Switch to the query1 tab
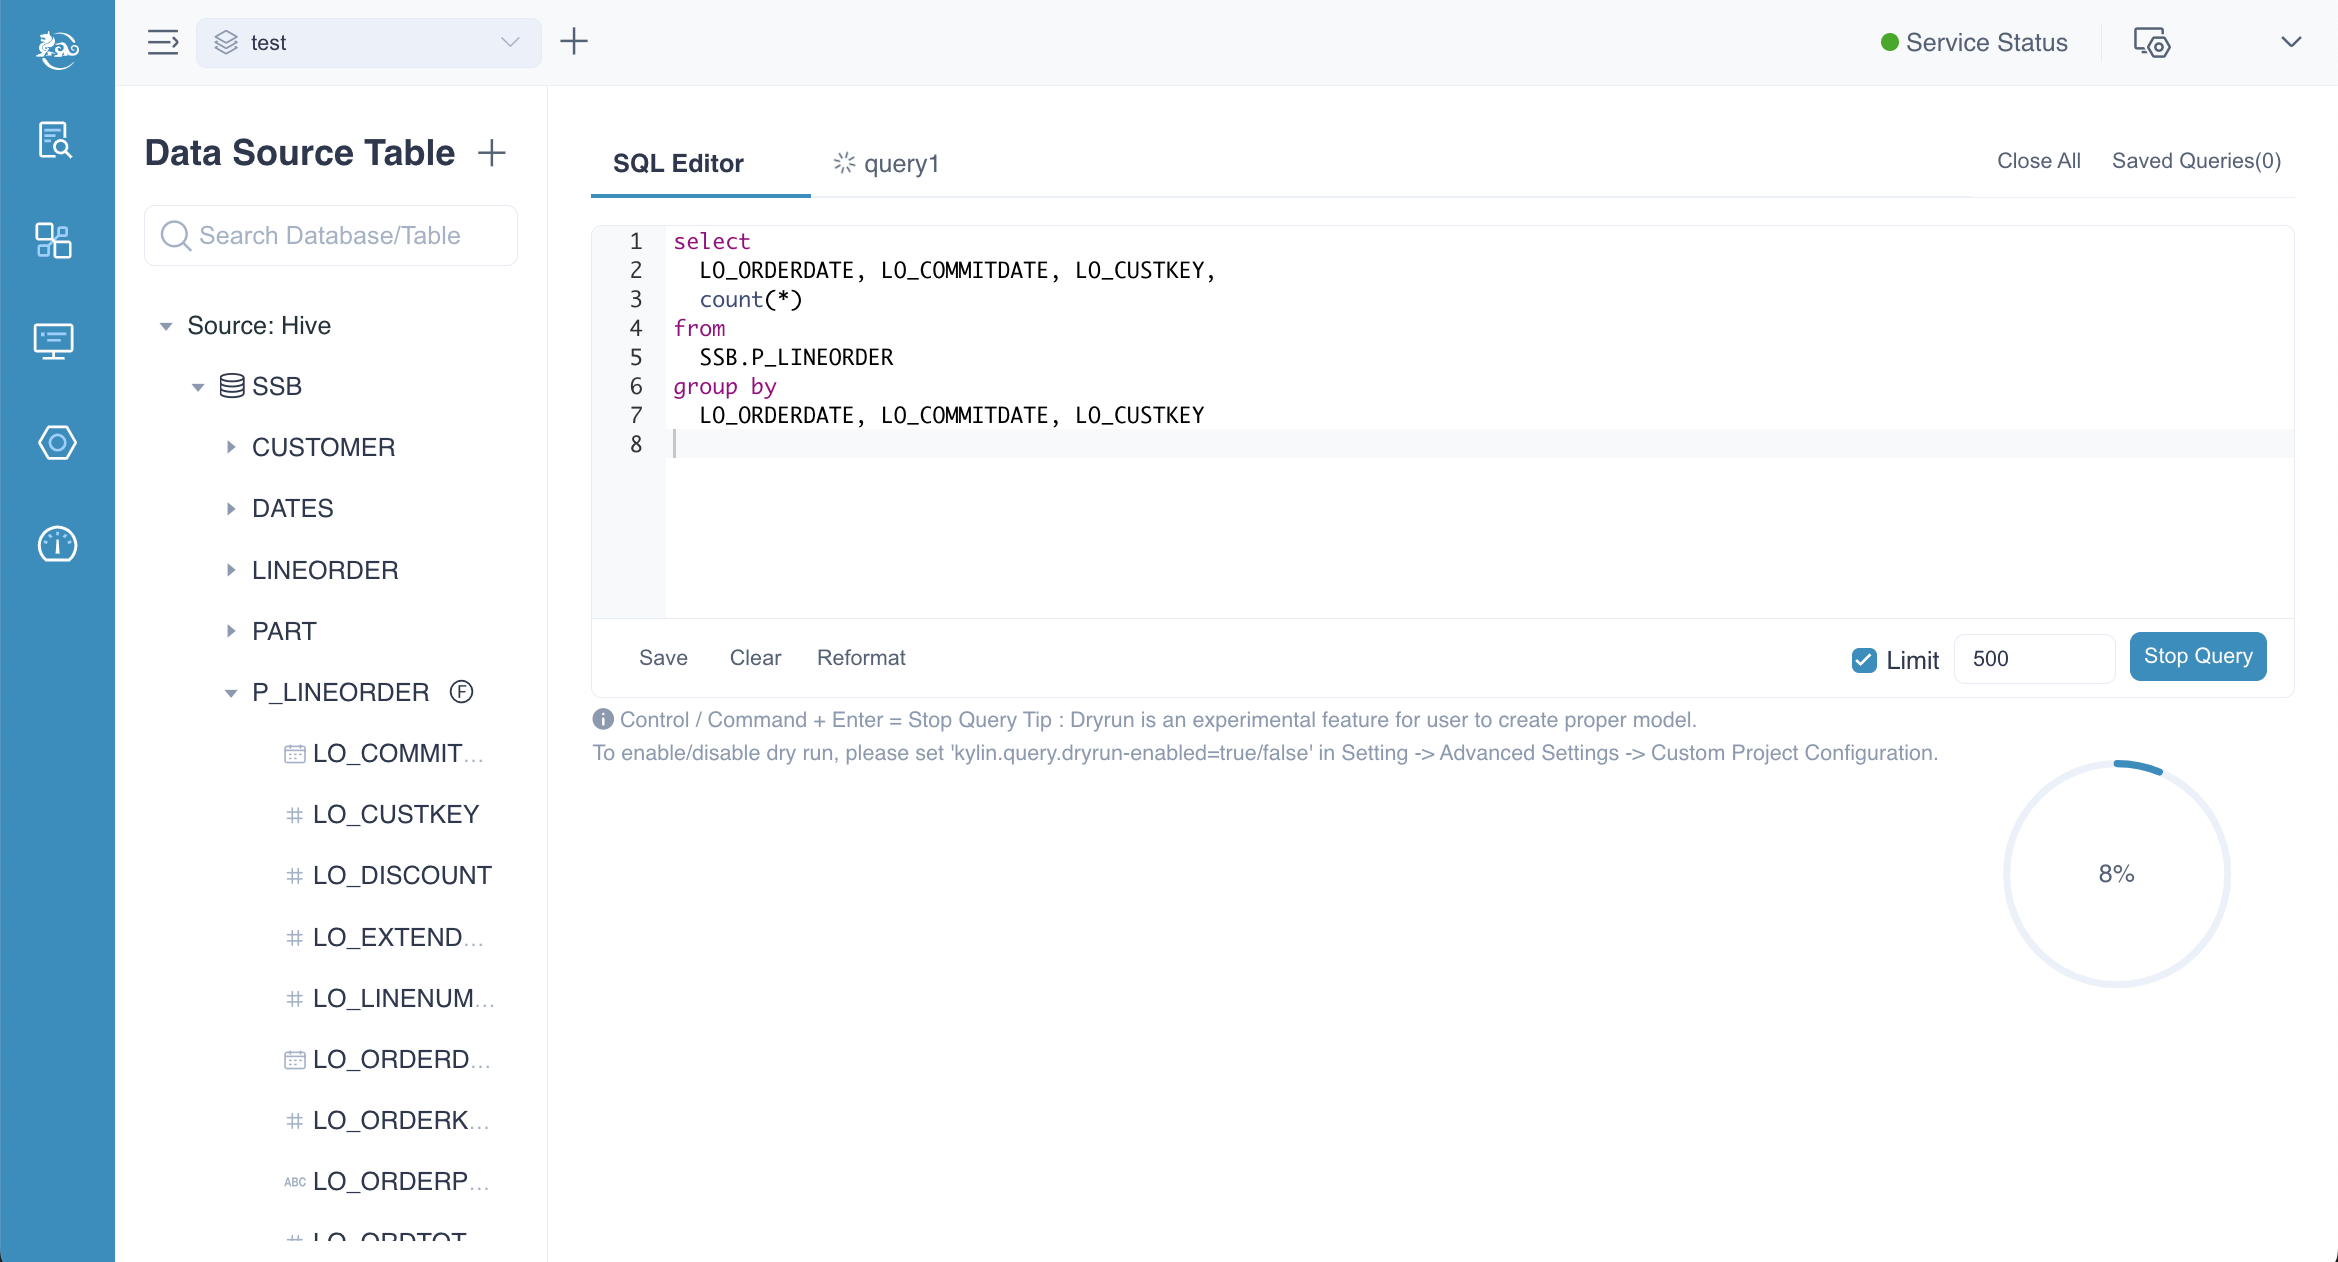The height and width of the screenshot is (1262, 2338). click(x=888, y=163)
